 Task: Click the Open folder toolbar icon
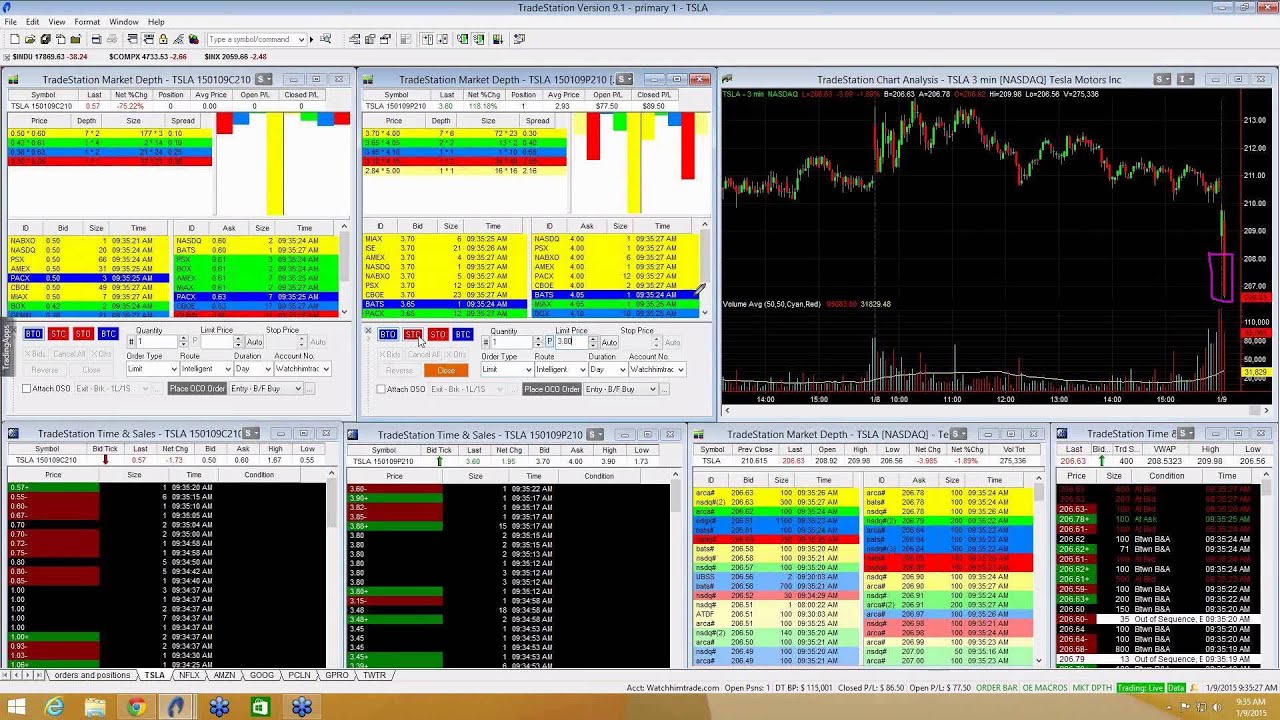[31, 39]
